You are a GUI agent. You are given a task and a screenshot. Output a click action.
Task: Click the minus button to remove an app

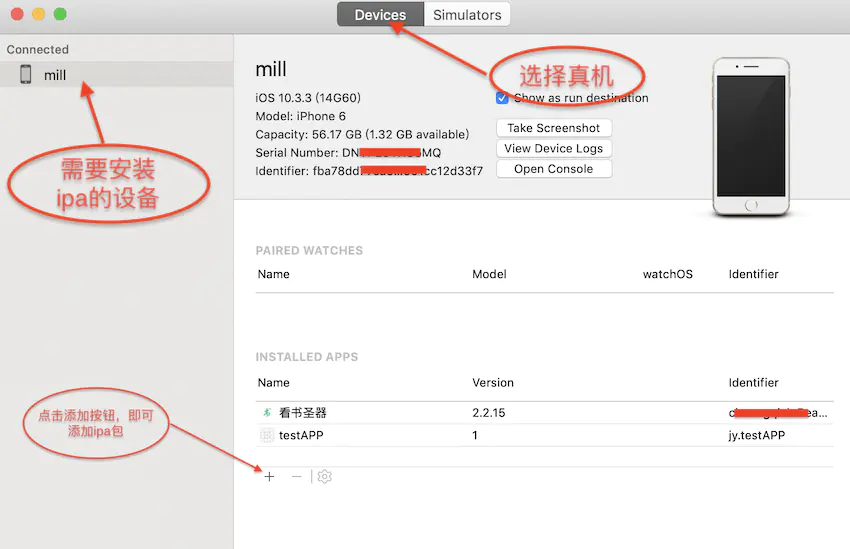pos(296,477)
